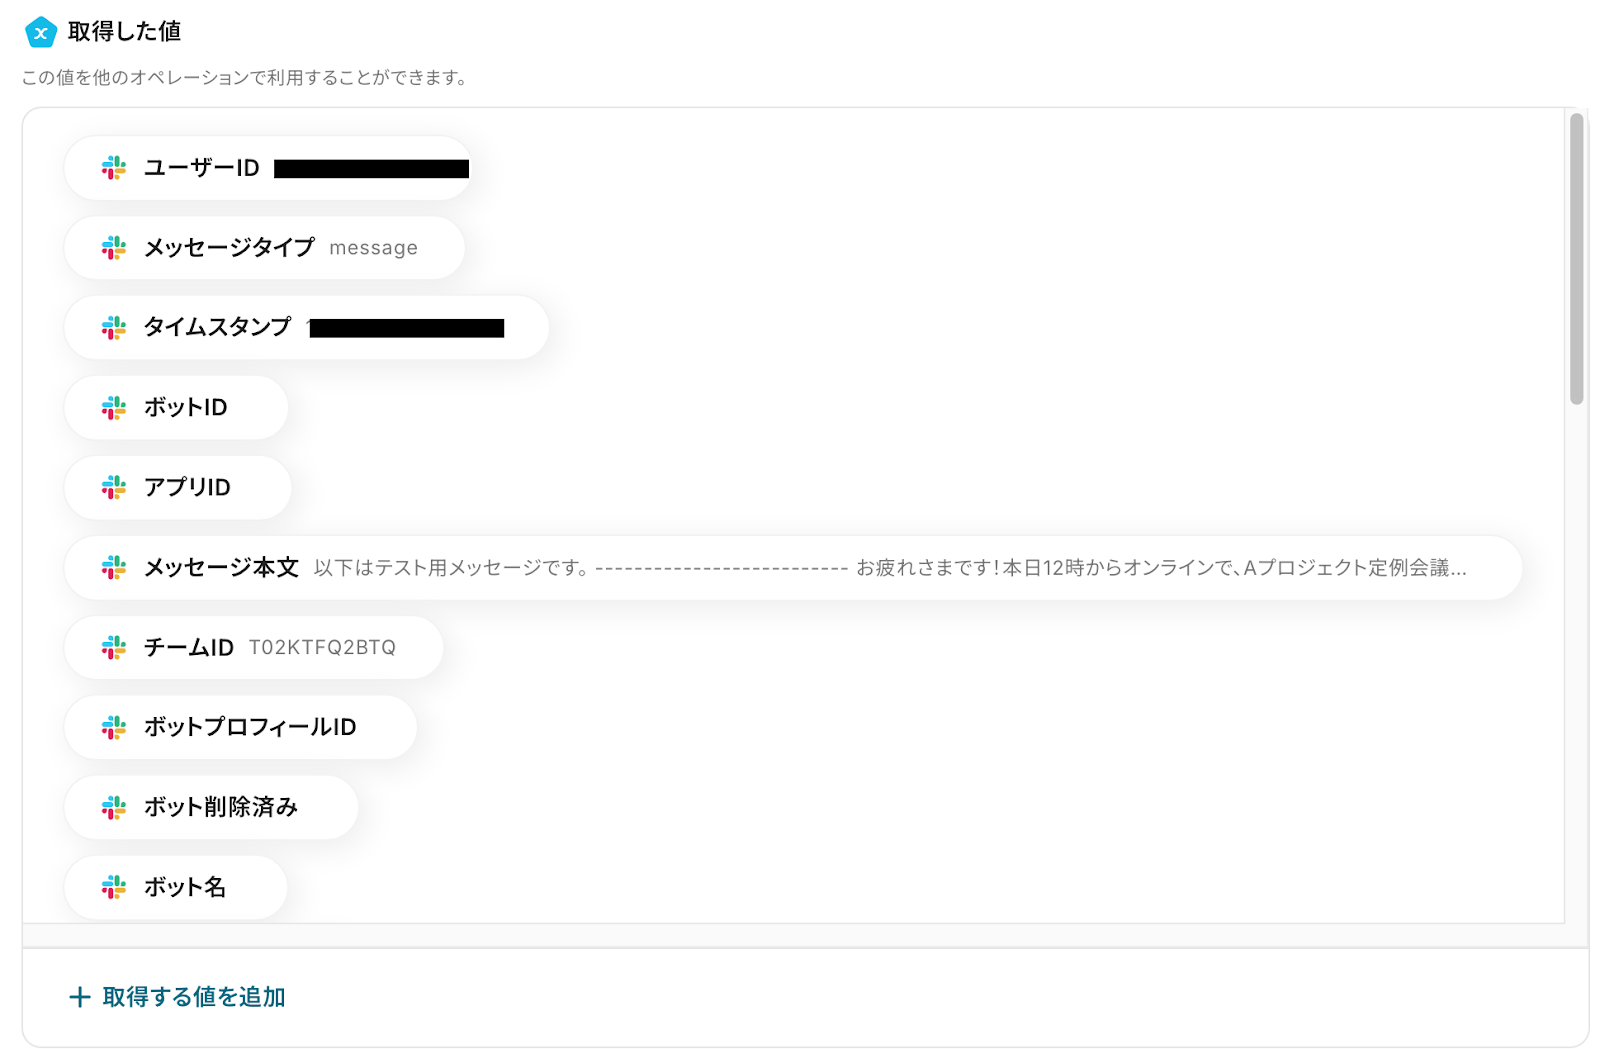Click the Slack icon beside ボットID
1600x1049 pixels.
[x=114, y=408]
